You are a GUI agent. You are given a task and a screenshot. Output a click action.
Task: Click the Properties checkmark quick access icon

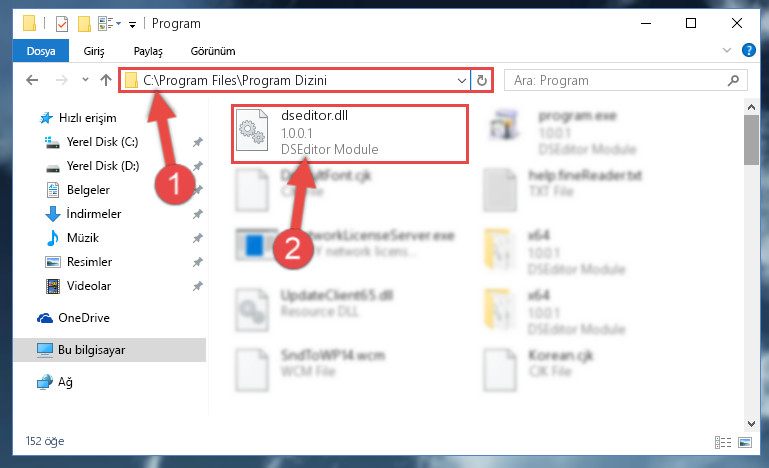pyautogui.click(x=62, y=24)
